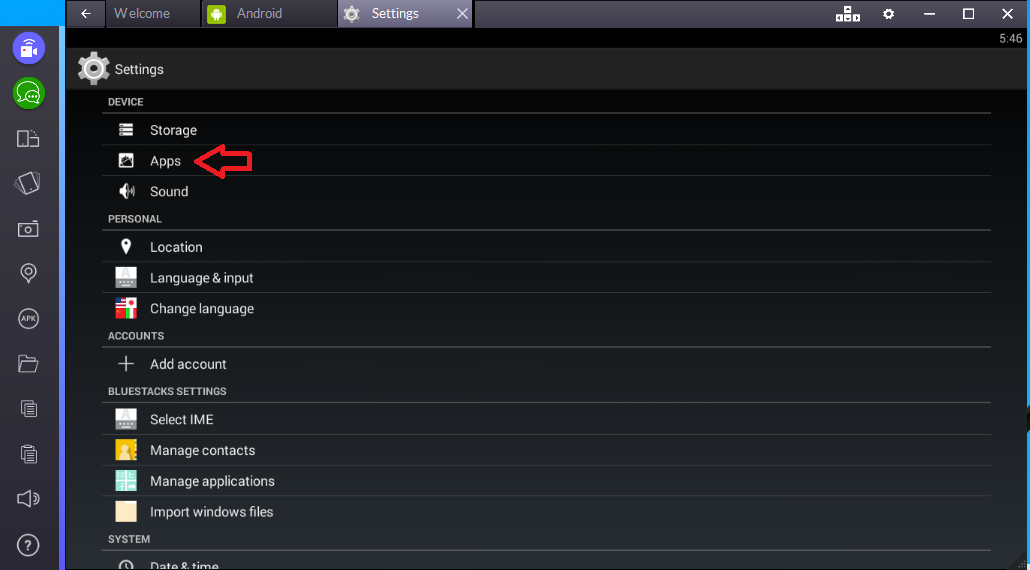
Task: Open the set location pin icon
Action: 28,273
